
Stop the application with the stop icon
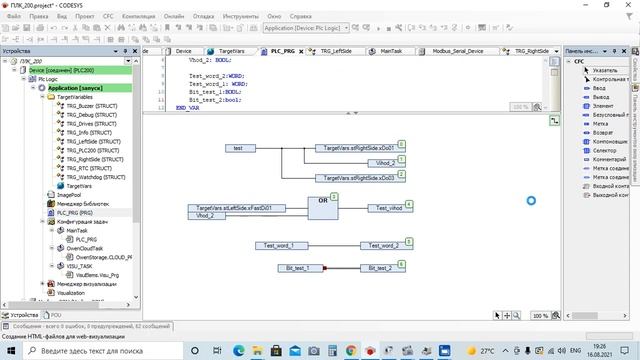(x=388, y=28)
